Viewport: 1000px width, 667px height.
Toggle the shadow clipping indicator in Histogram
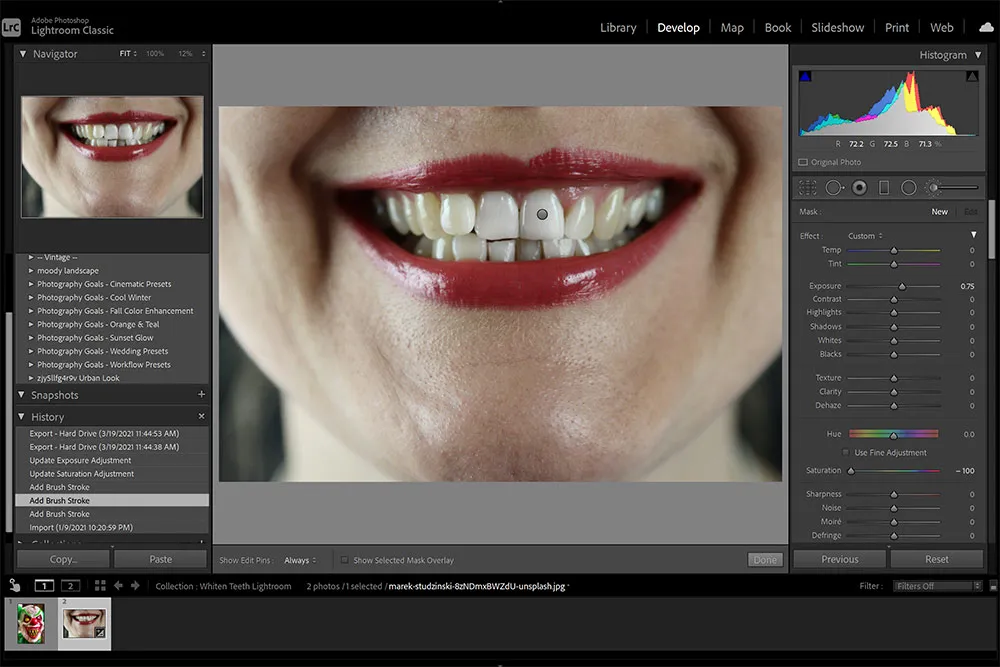click(x=806, y=76)
